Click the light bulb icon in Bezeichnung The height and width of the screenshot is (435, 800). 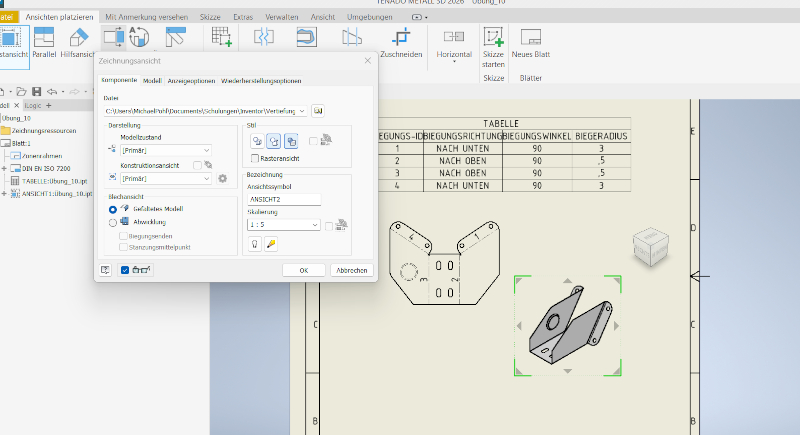254,244
